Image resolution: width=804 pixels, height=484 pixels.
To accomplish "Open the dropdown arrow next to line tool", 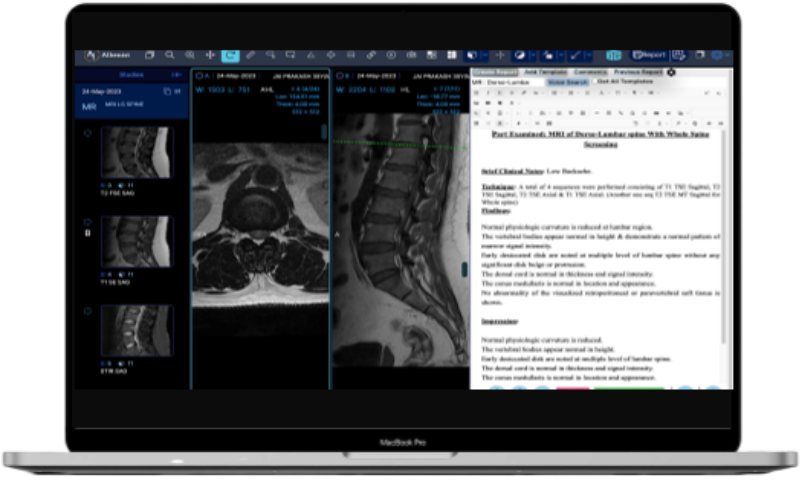I will pos(589,55).
